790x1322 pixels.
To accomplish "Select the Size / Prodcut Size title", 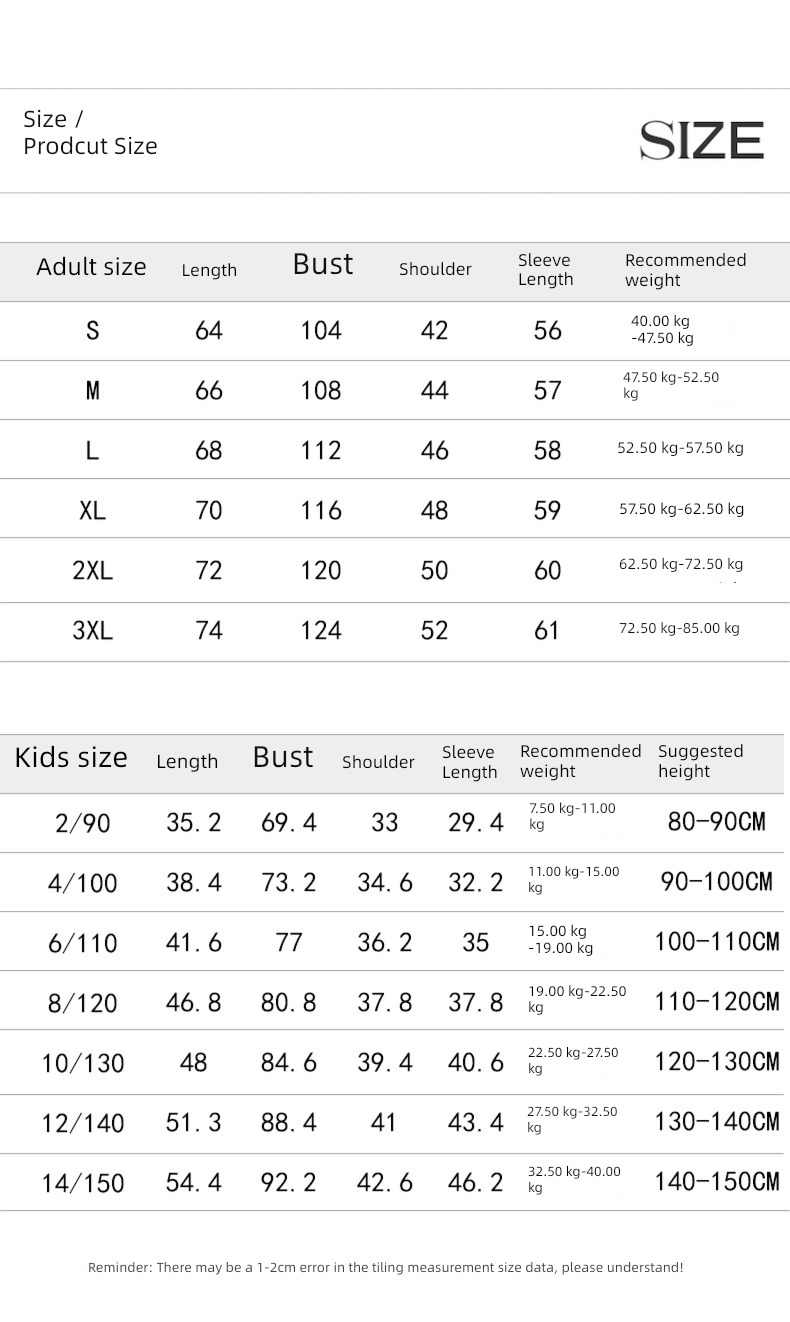I will (x=90, y=132).
